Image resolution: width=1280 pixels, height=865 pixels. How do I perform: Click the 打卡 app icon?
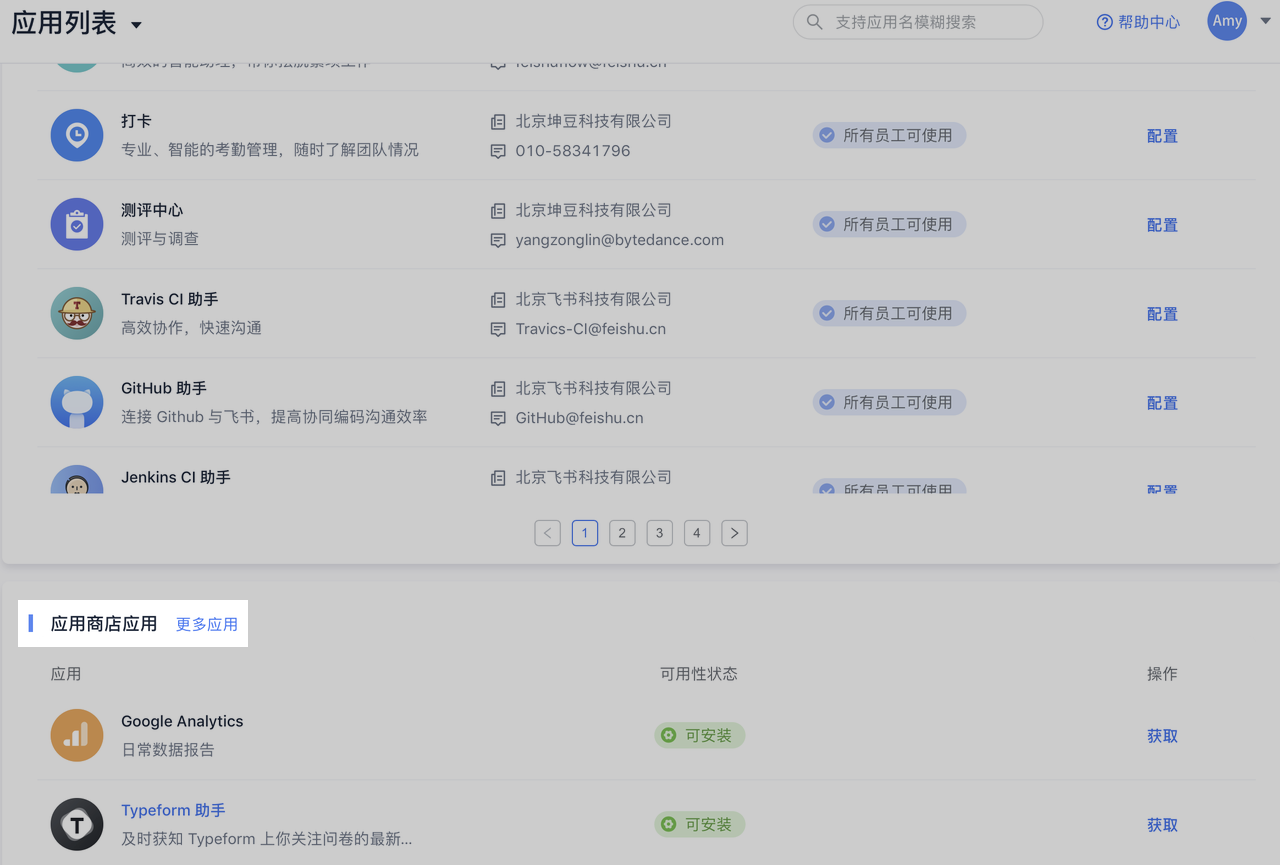[77, 135]
